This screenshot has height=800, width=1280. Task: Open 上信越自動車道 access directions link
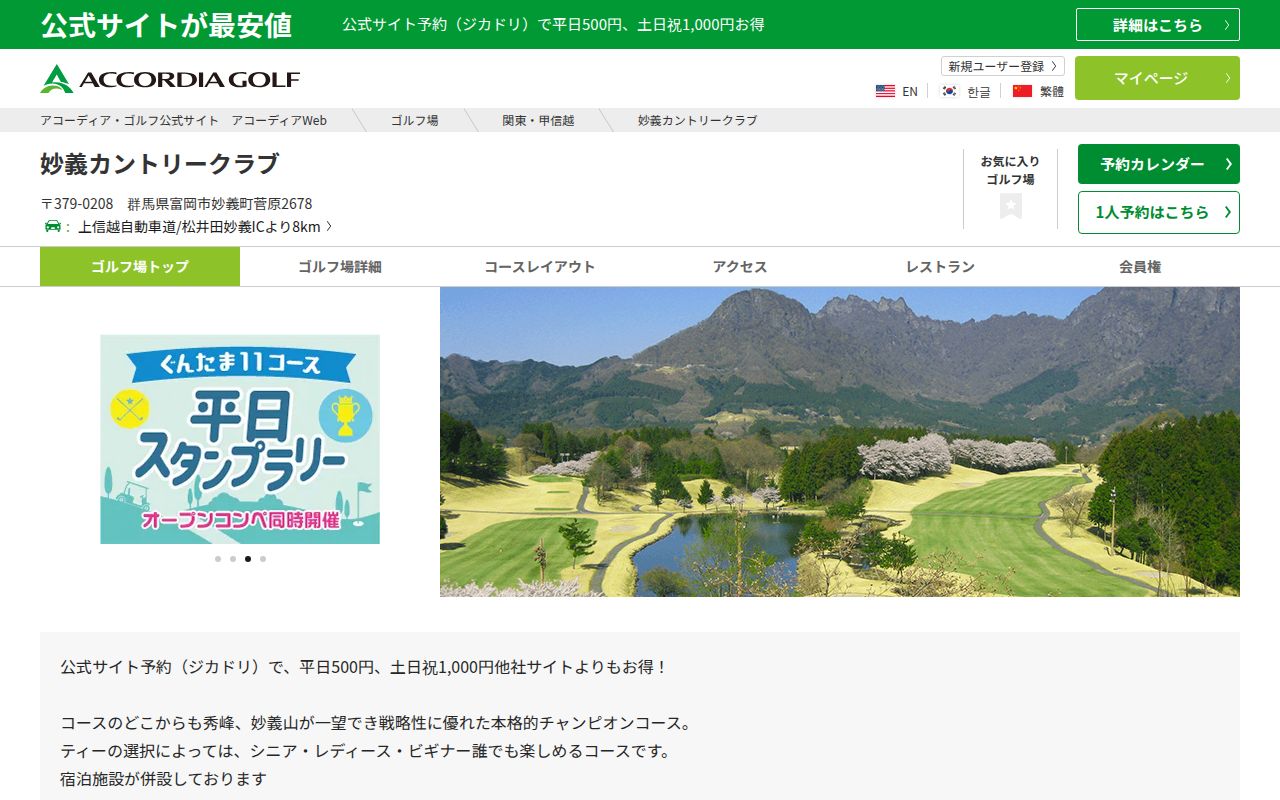(x=205, y=227)
